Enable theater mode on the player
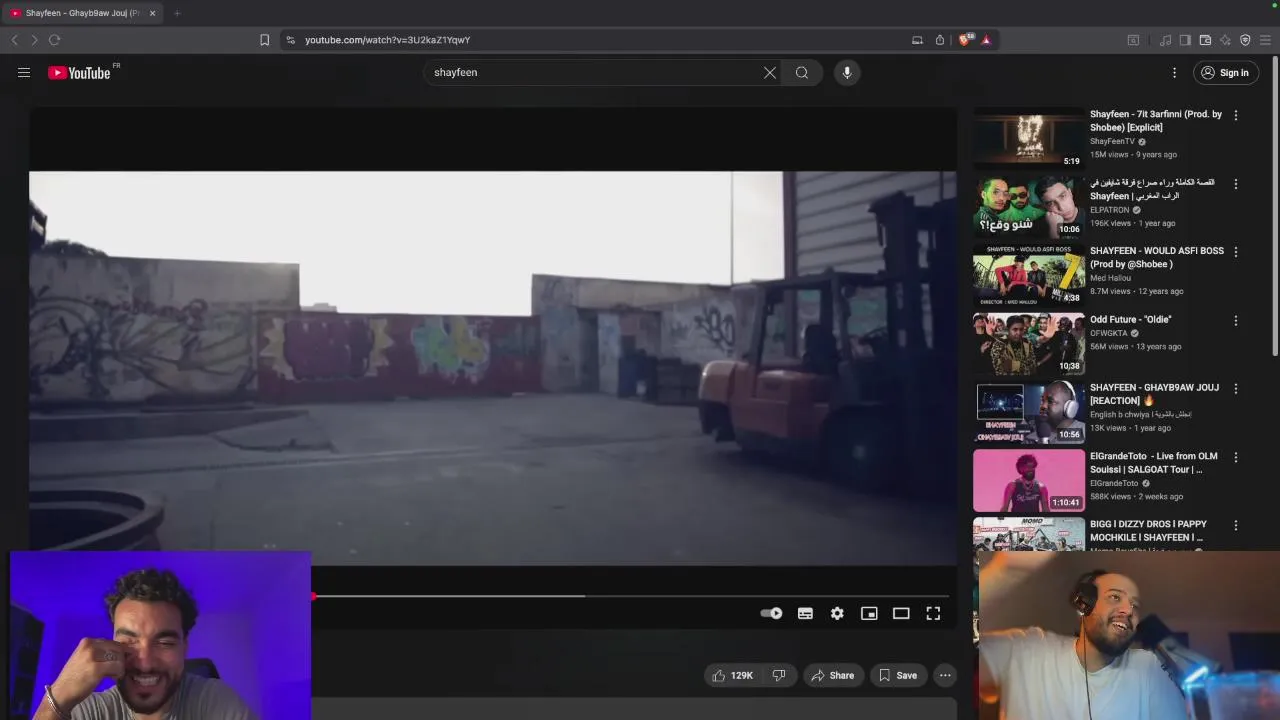Screen dimensions: 1280x720 click(x=901, y=613)
